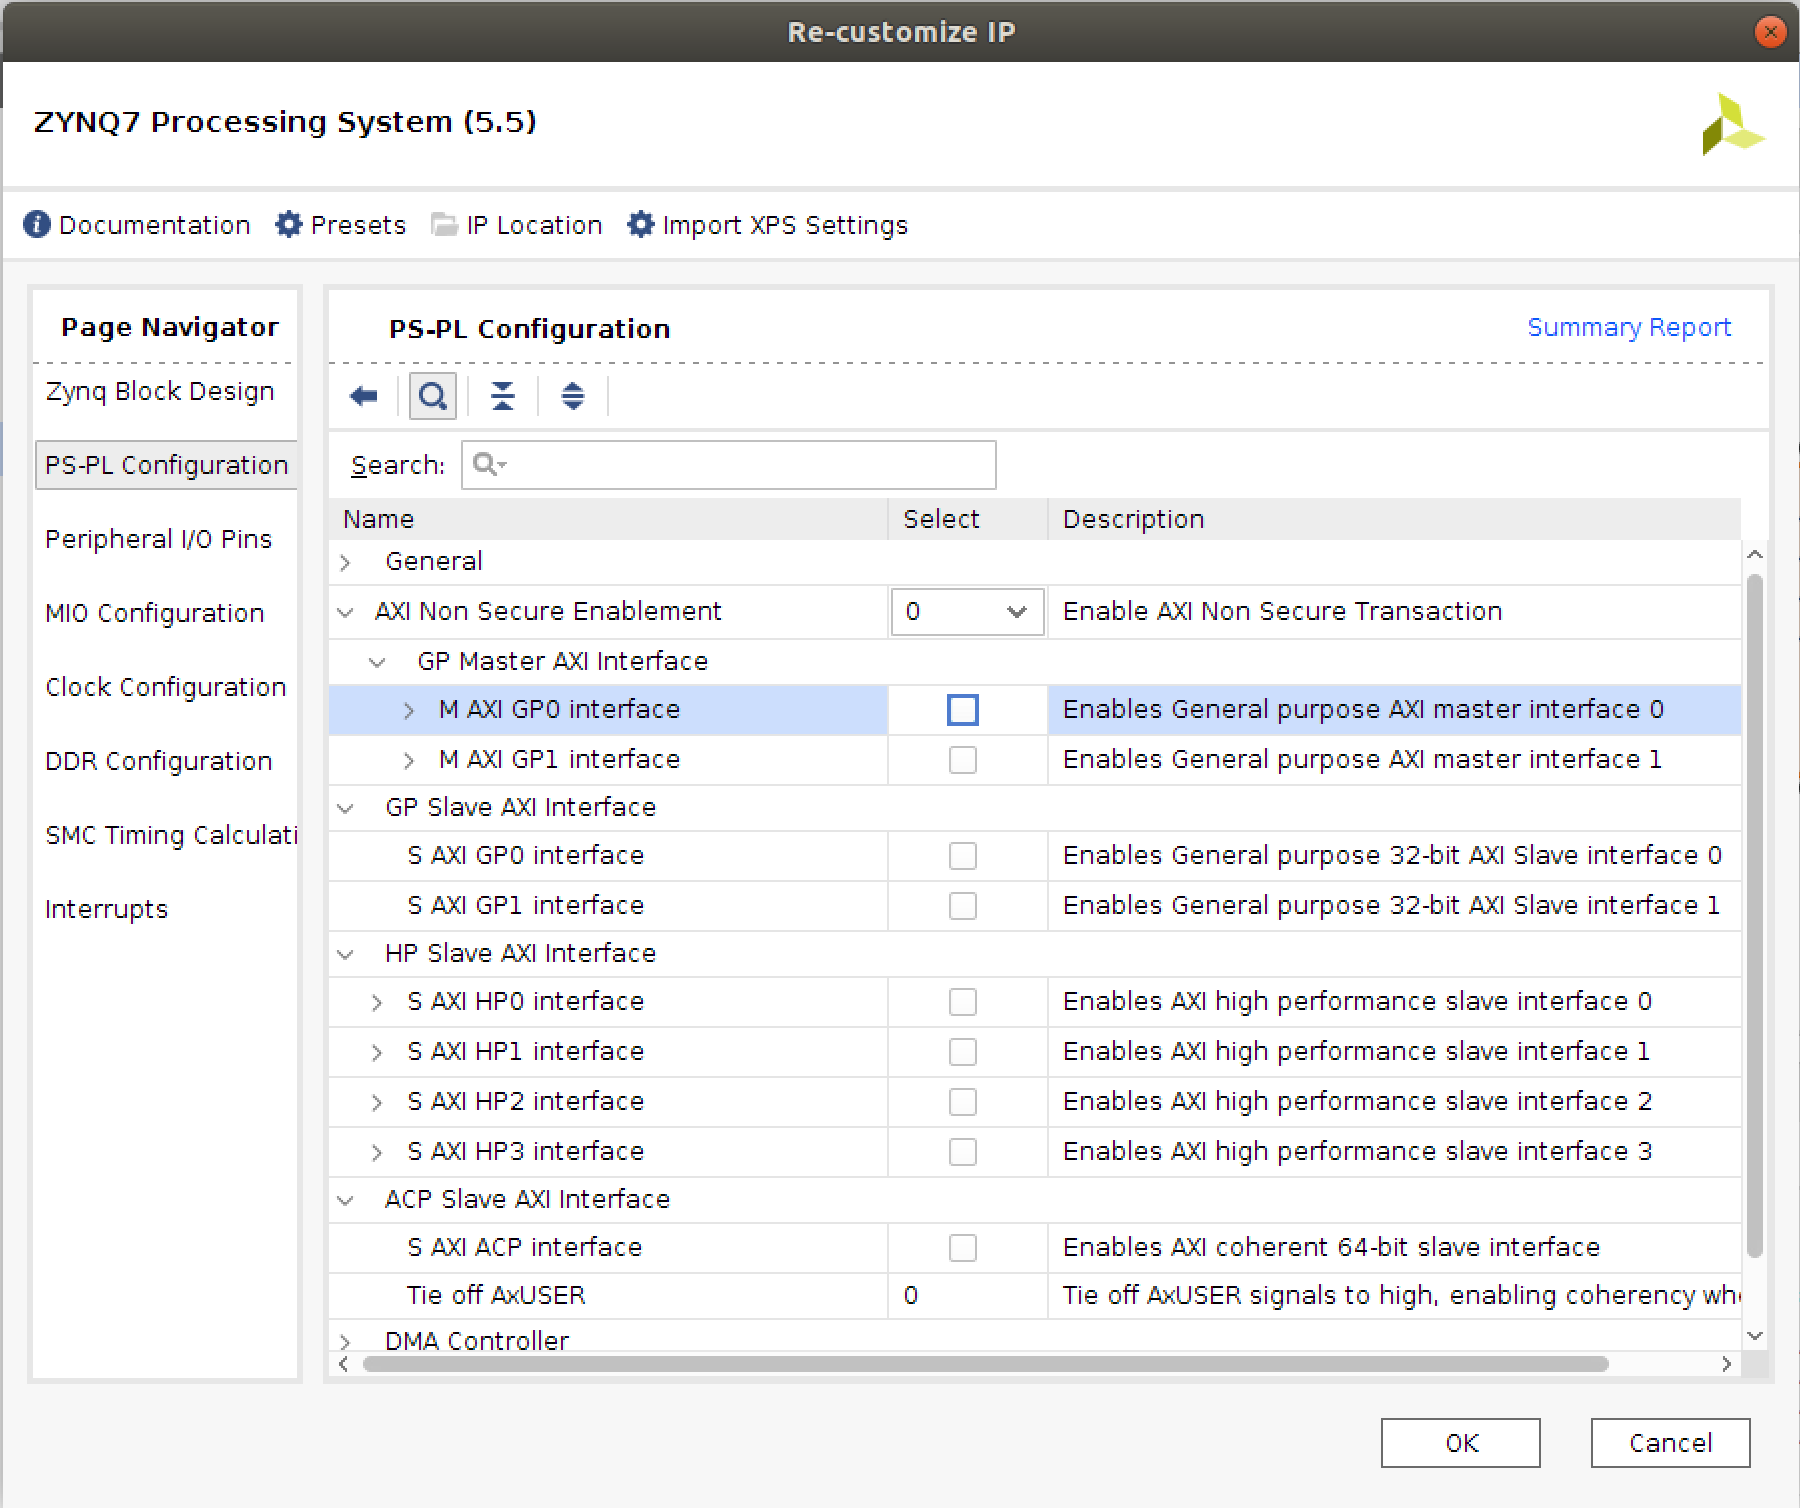
Task: Click the Import XPS Settings gear icon
Action: pos(641,225)
